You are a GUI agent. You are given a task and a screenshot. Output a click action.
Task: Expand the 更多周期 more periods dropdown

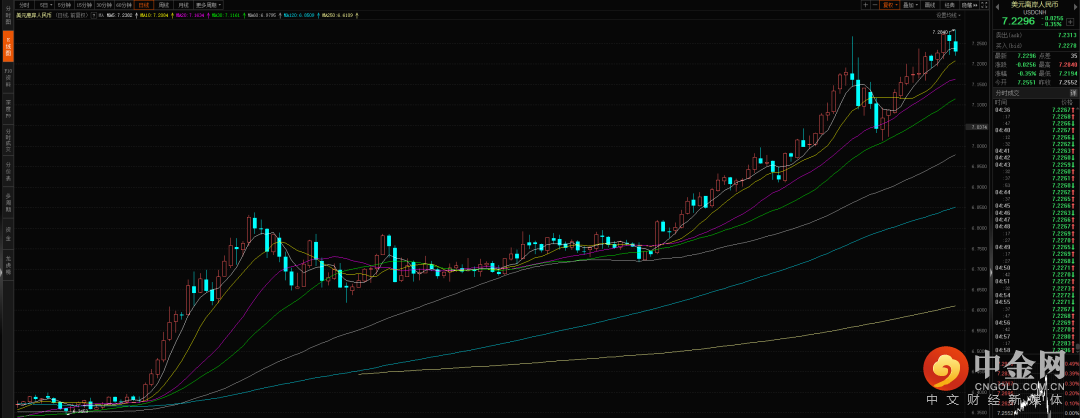[208, 5]
